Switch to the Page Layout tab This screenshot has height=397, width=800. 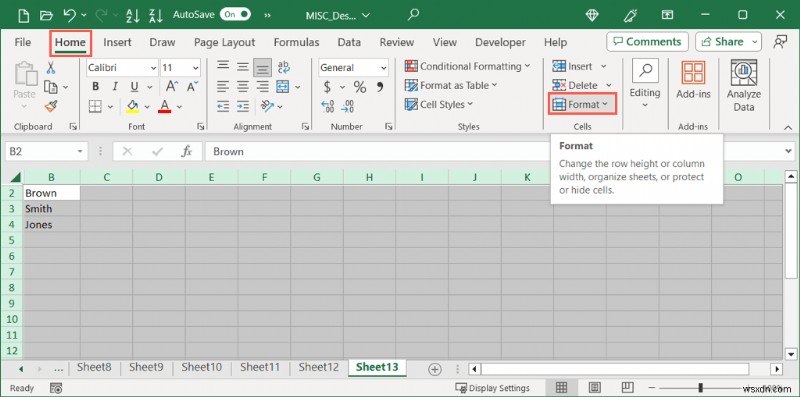point(224,42)
